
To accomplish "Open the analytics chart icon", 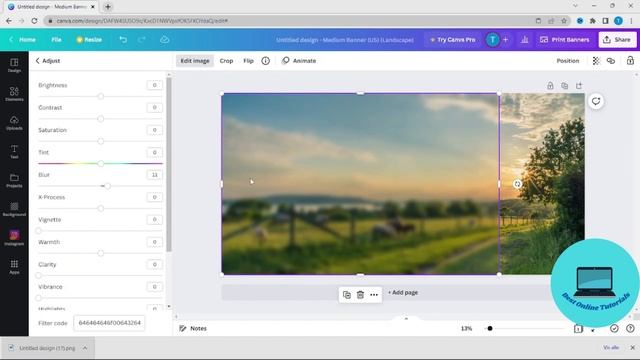I will [524, 40].
